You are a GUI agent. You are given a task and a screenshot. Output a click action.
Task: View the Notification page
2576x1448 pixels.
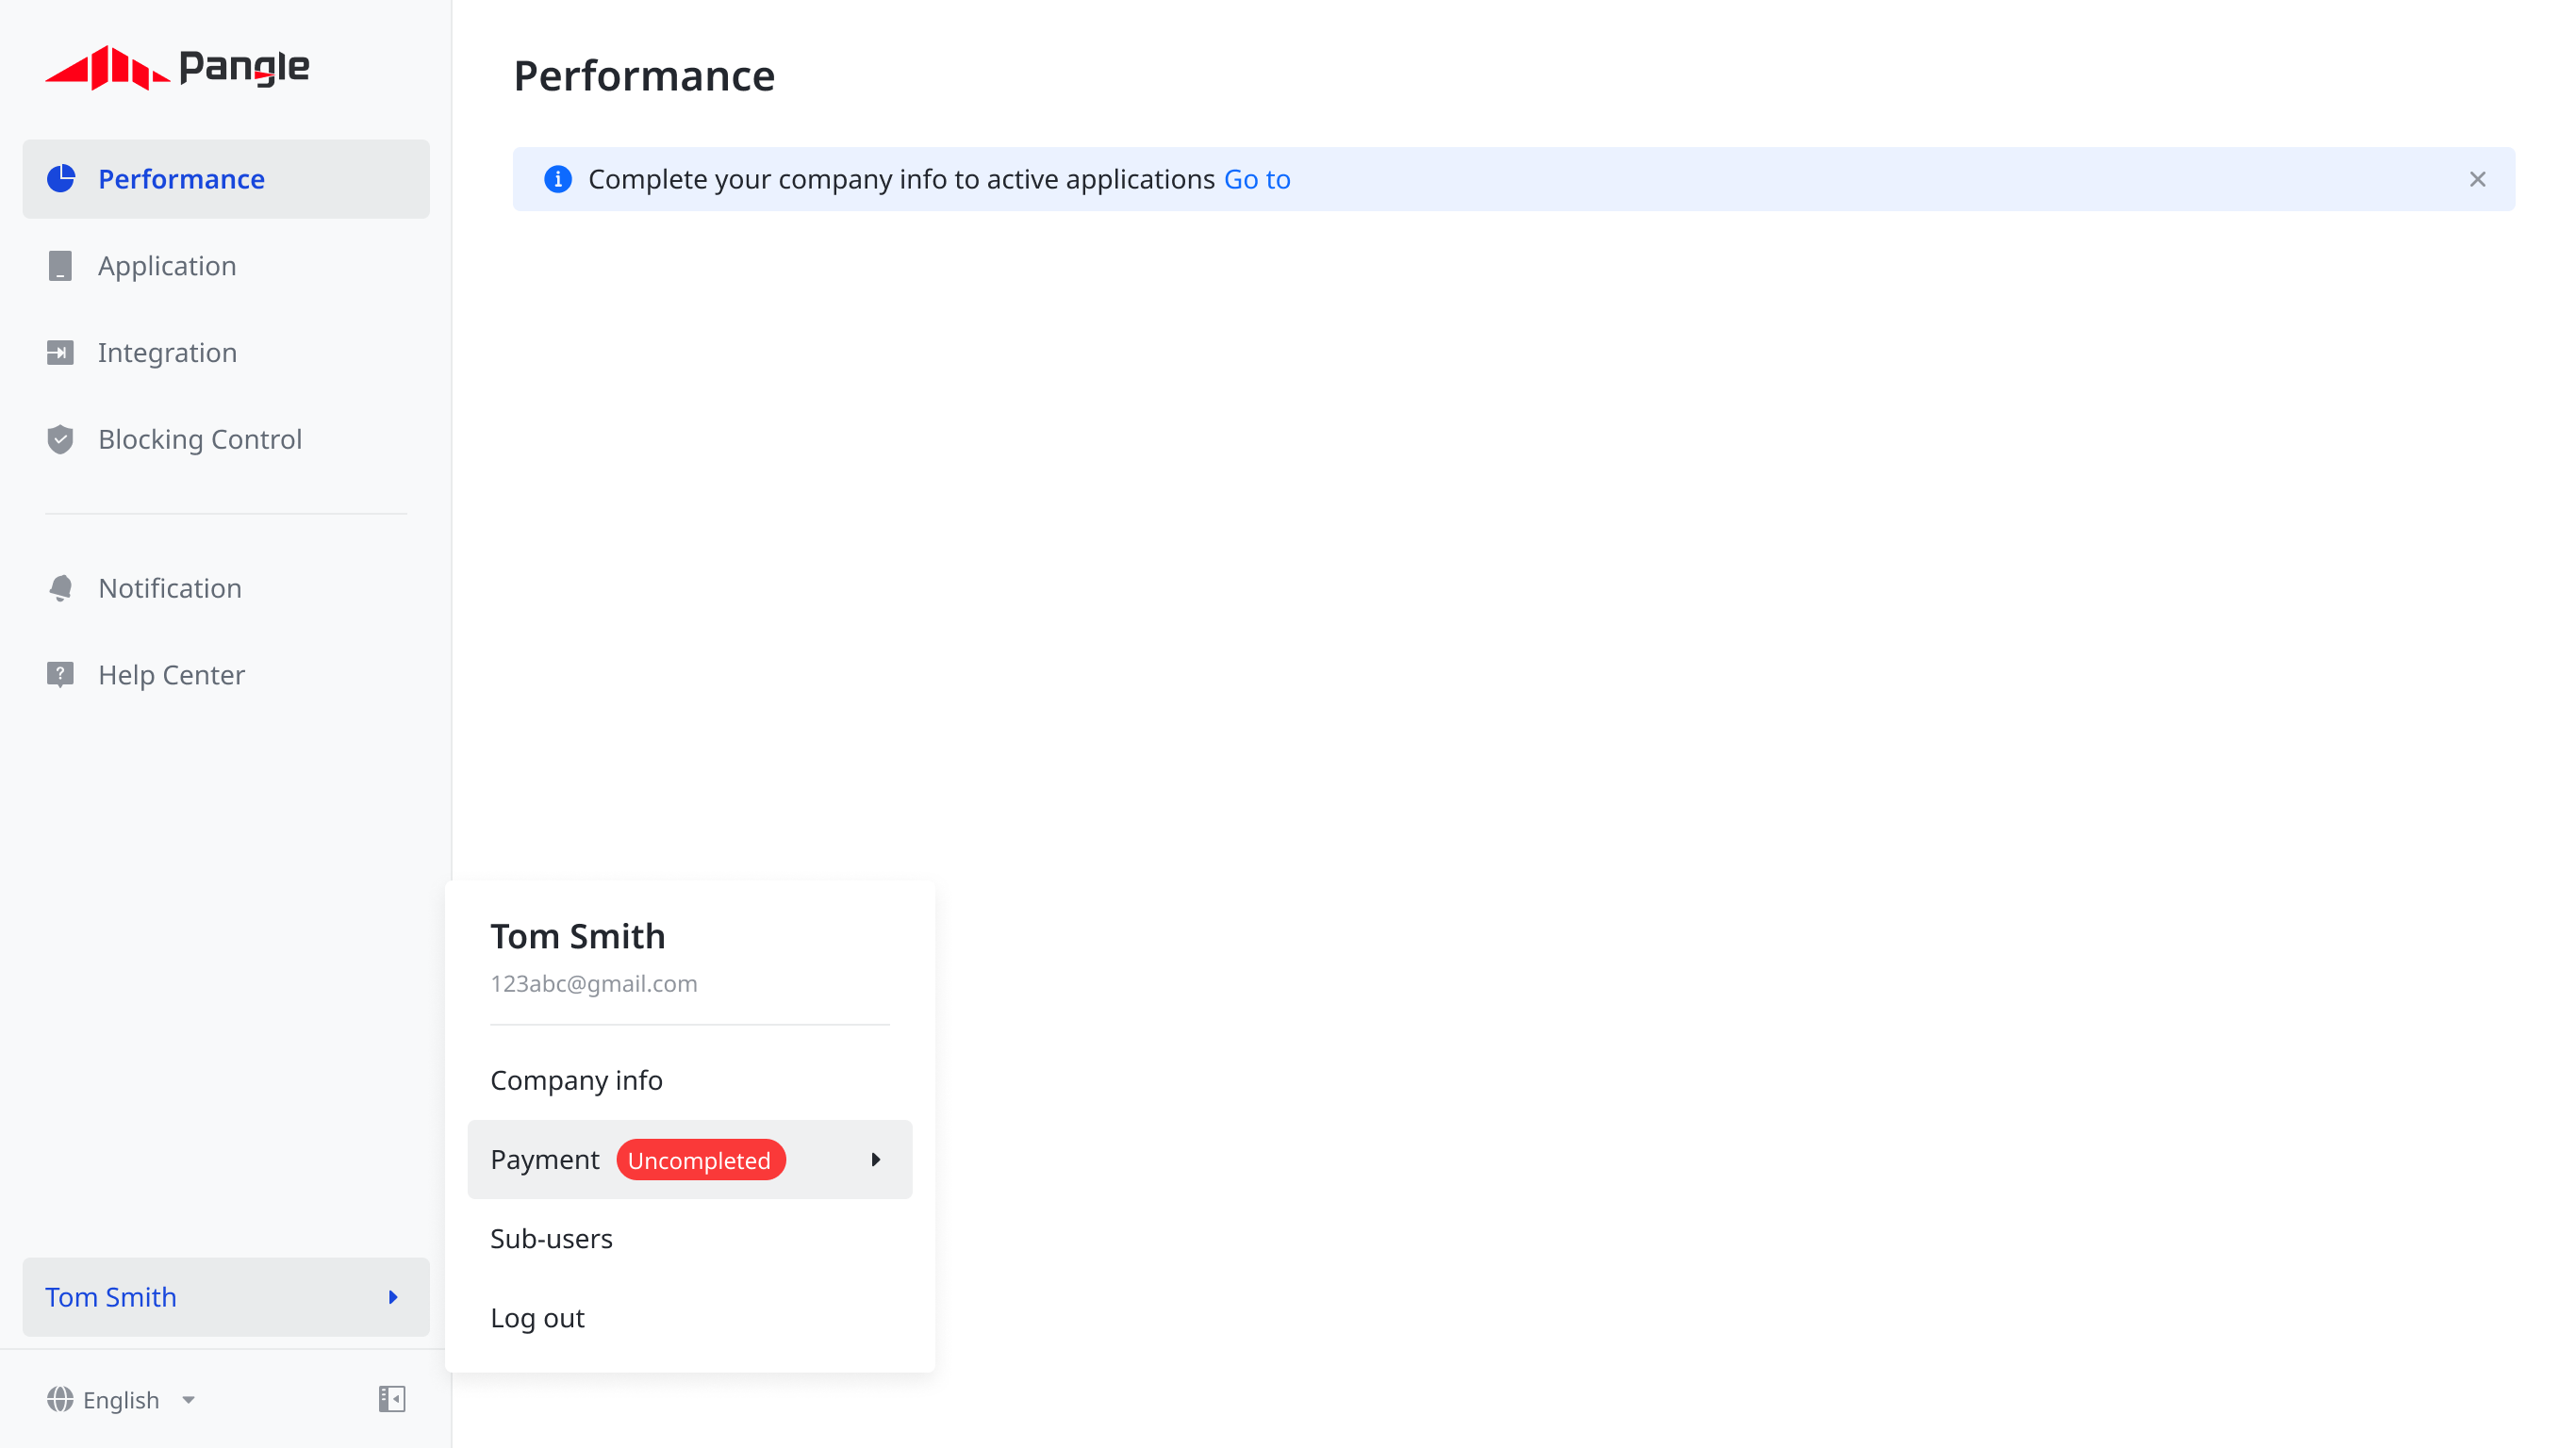coord(226,588)
